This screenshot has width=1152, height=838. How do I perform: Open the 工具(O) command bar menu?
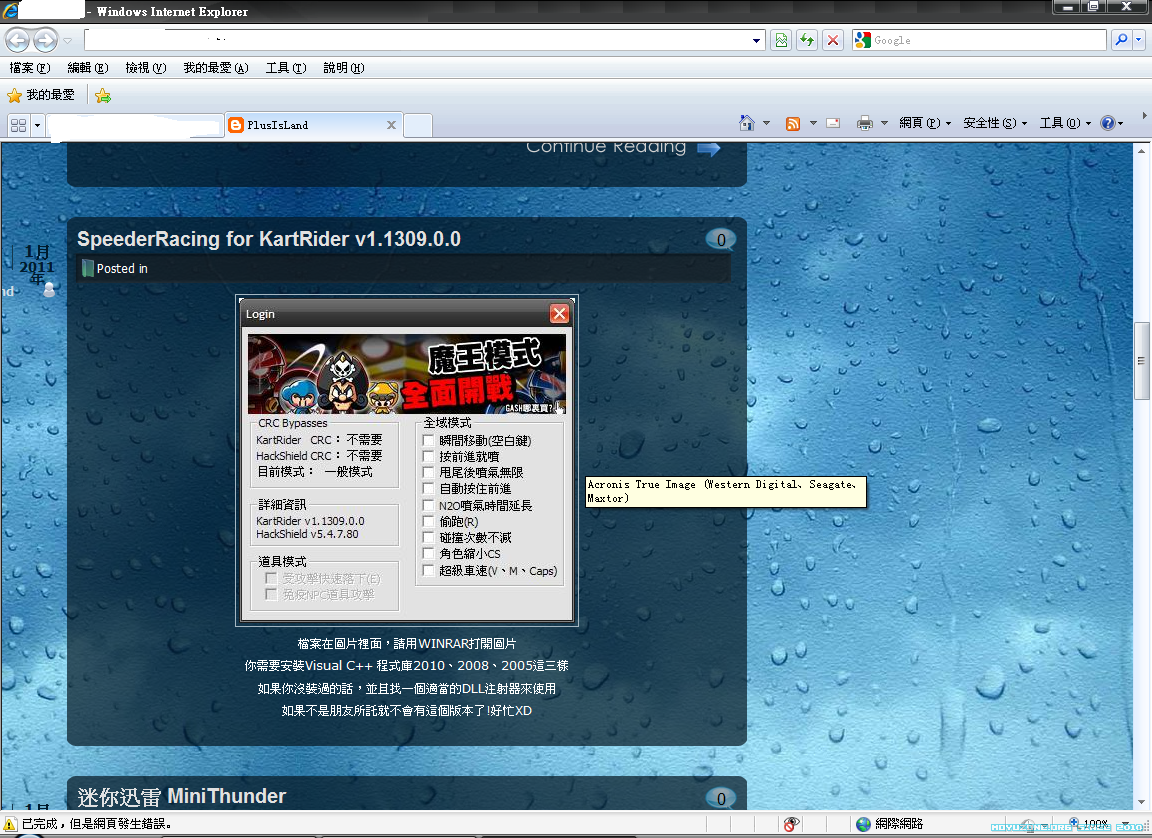(x=1065, y=123)
